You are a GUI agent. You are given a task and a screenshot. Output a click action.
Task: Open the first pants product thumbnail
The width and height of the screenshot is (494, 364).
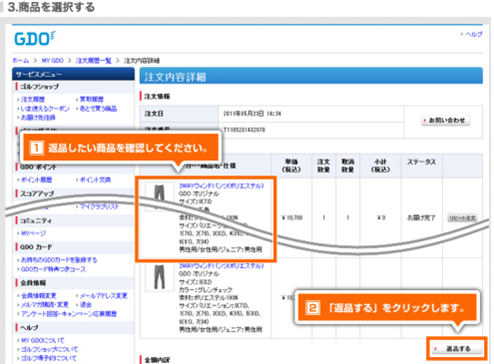click(x=159, y=196)
